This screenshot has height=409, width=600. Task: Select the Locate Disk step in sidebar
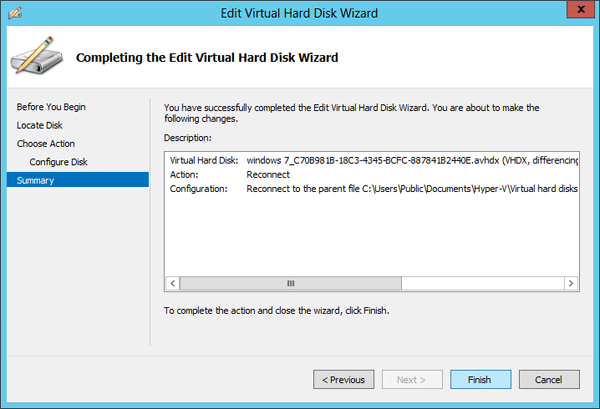coord(40,125)
